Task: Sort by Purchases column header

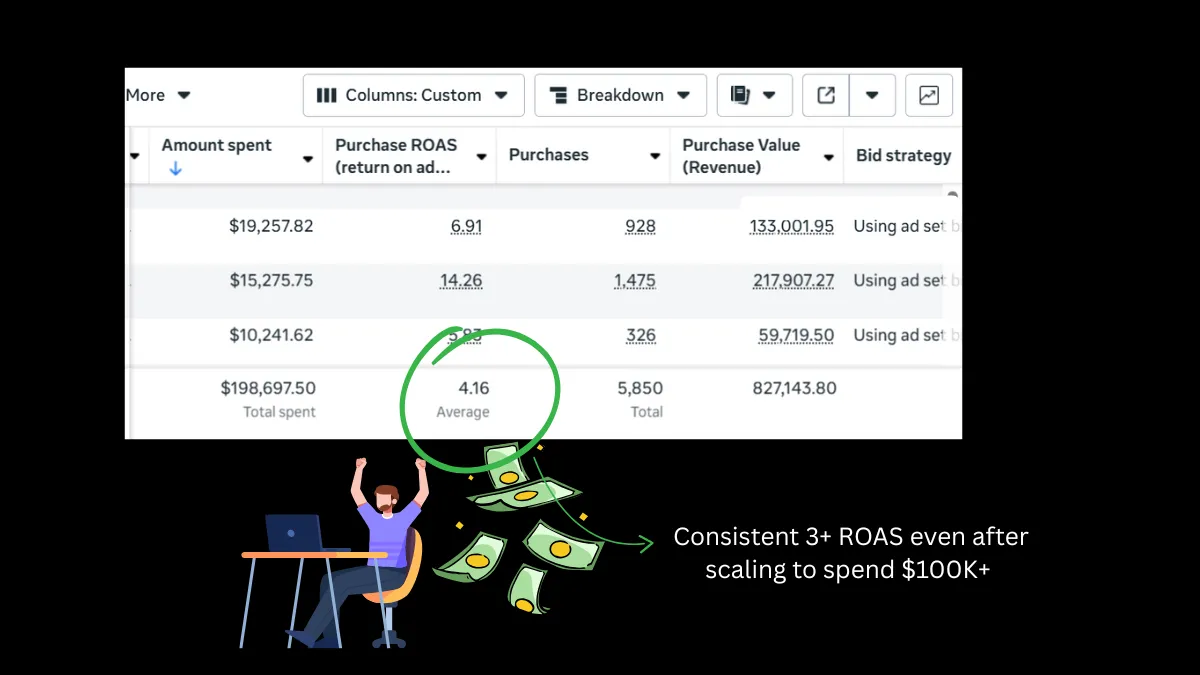Action: 549,155
